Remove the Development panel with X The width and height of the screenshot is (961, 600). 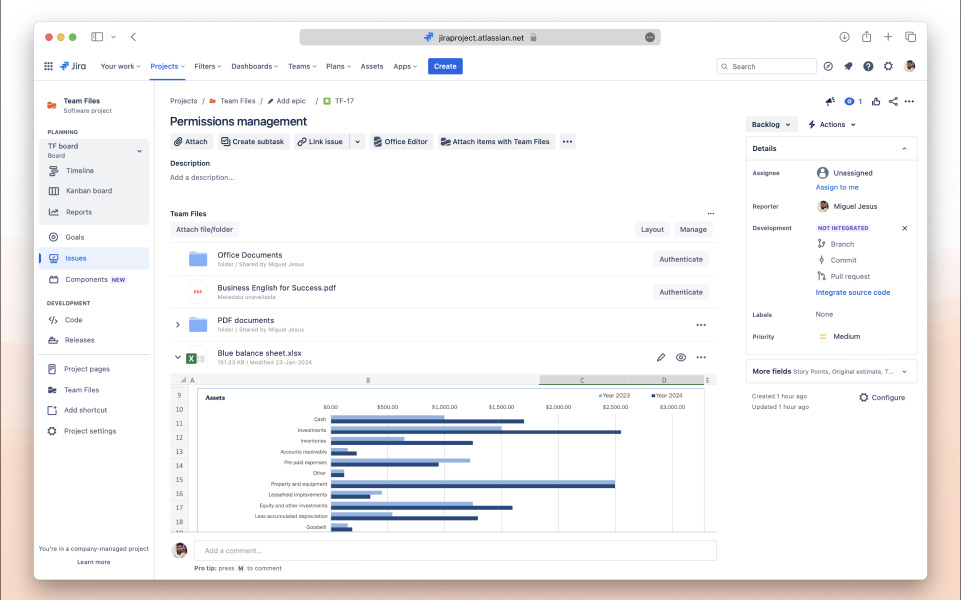tap(905, 228)
